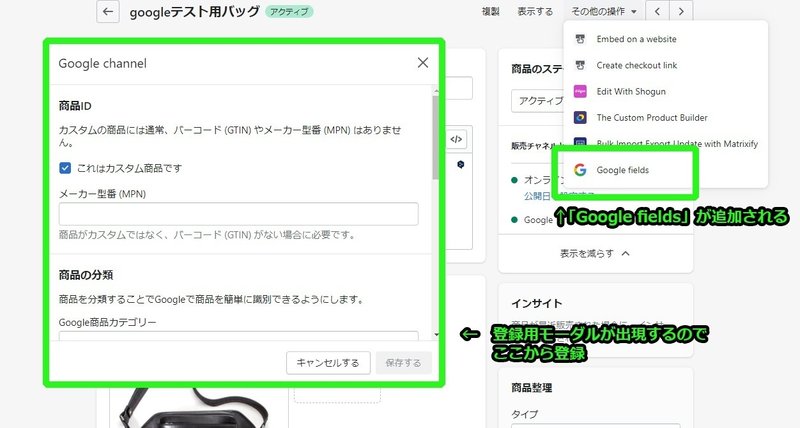Click the 商品の分類 heading text
800x428 pixels.
86,275
